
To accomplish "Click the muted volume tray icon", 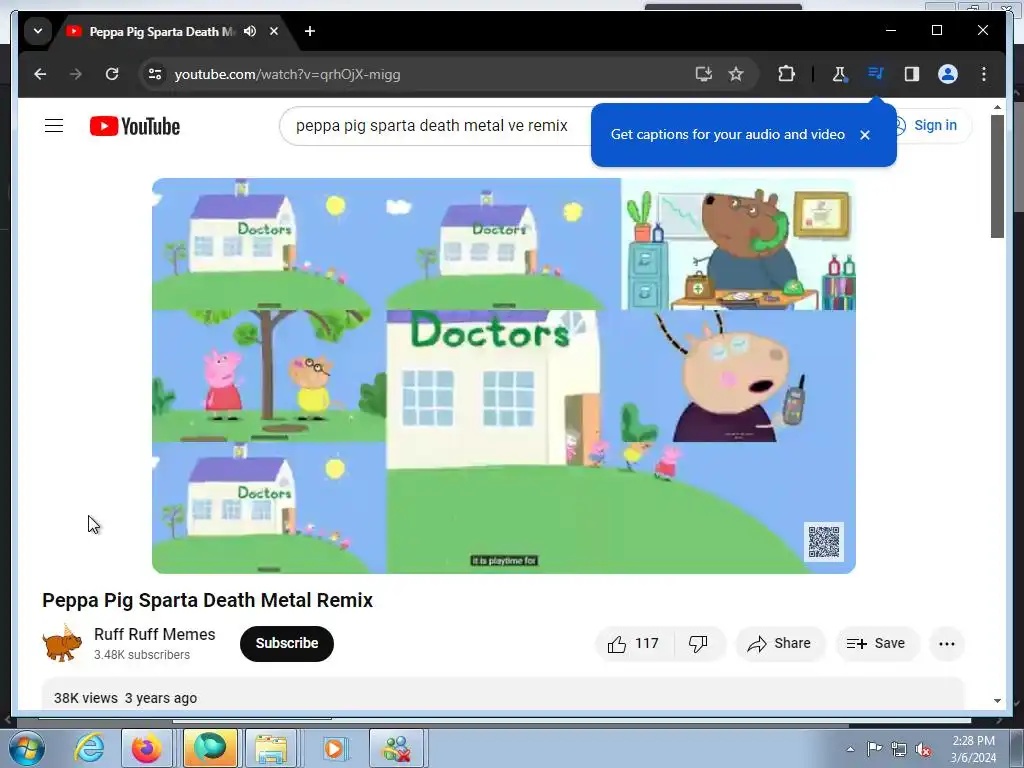I will (923, 749).
